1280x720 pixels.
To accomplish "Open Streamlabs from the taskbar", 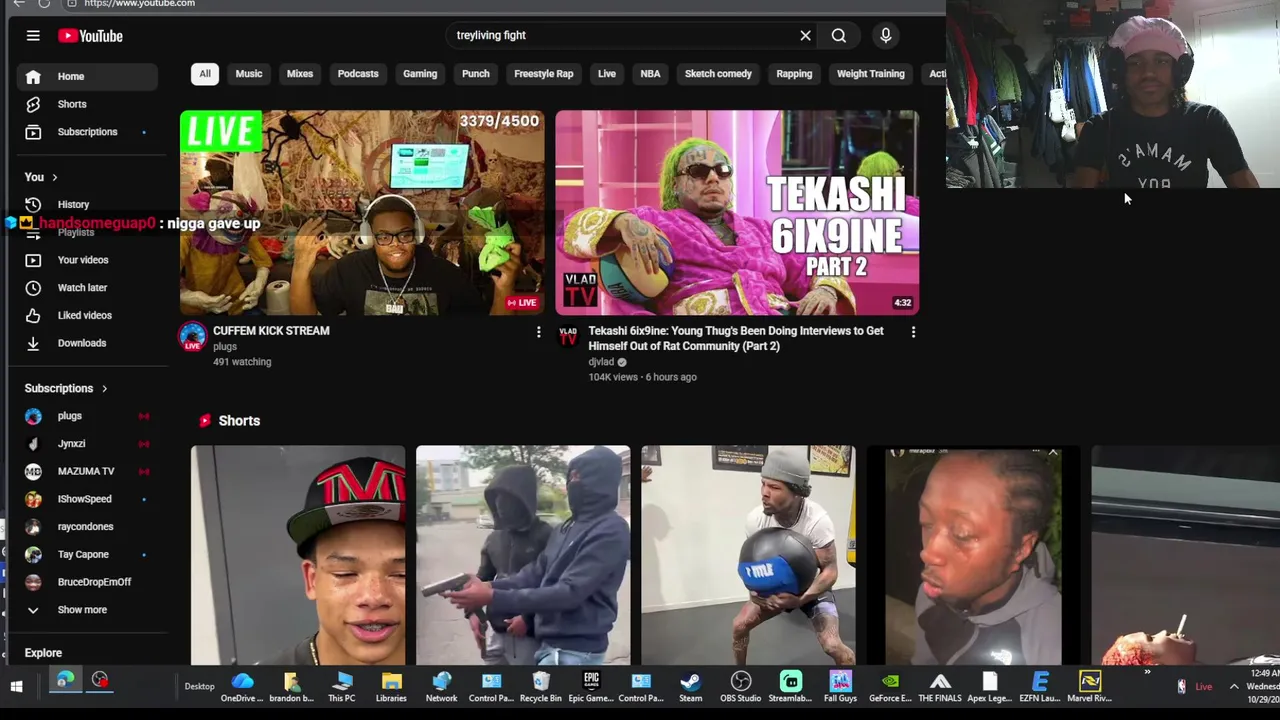I will [790, 686].
